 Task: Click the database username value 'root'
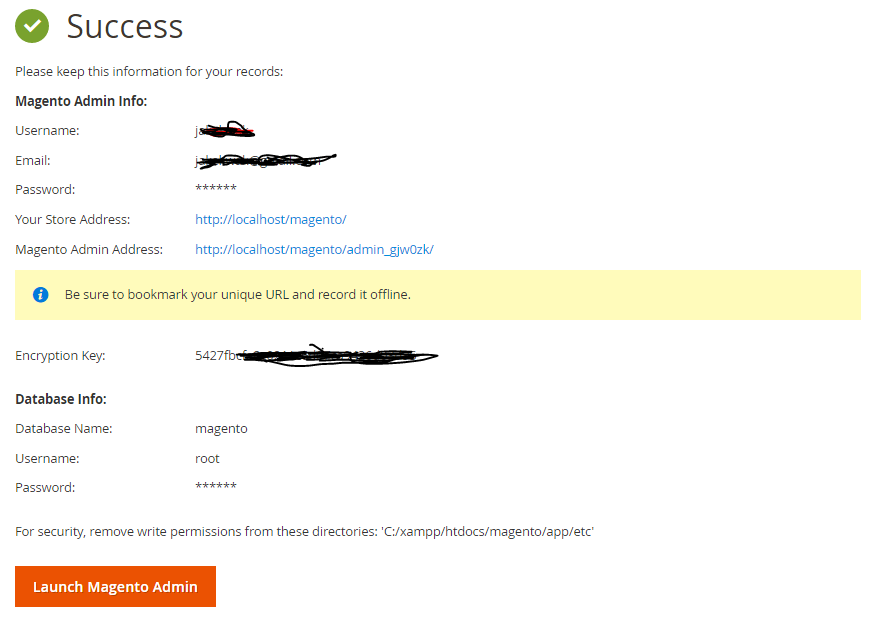[207, 459]
